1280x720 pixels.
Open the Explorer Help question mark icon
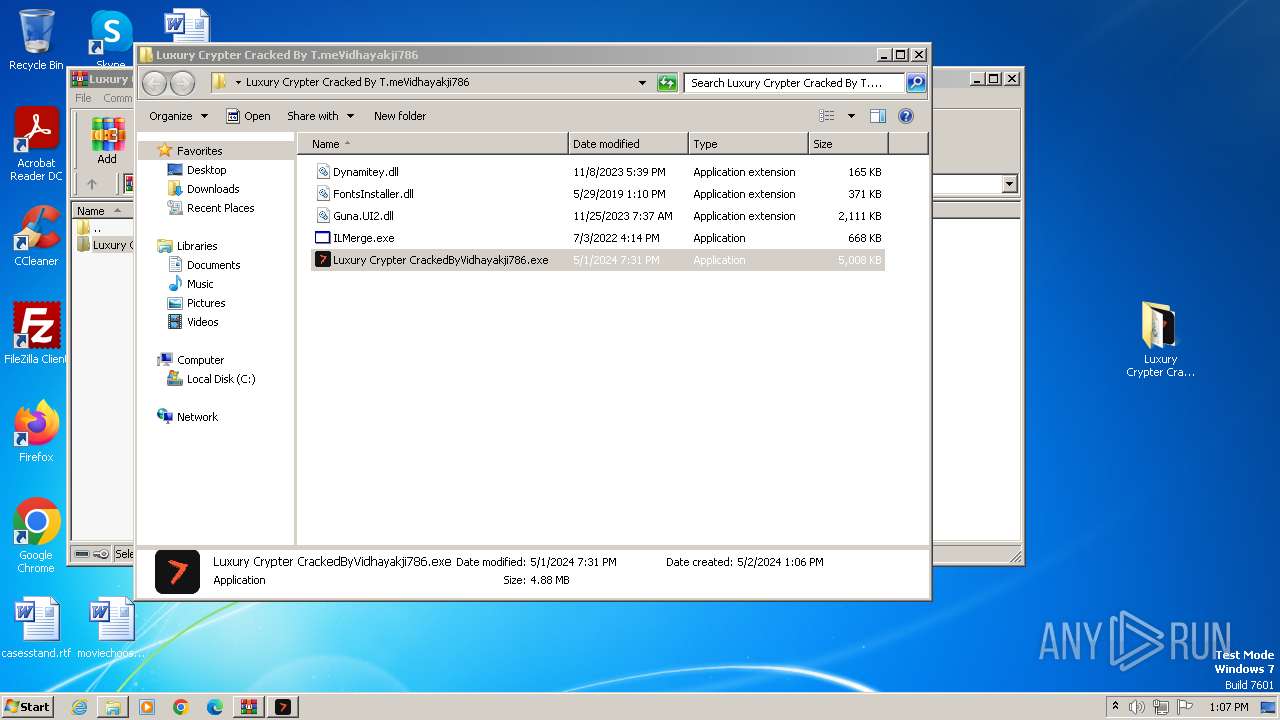pyautogui.click(x=906, y=116)
